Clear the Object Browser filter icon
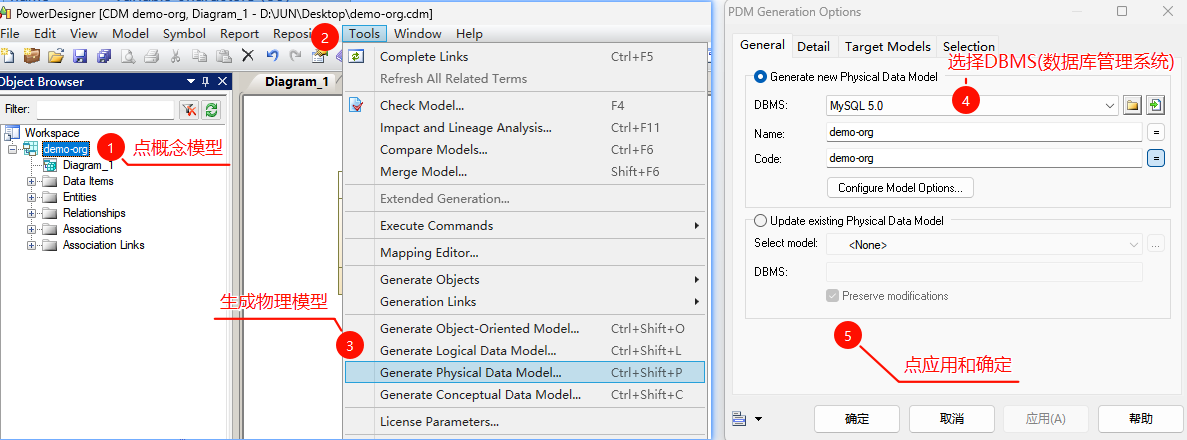The height and width of the screenshot is (440, 1187). point(188,110)
